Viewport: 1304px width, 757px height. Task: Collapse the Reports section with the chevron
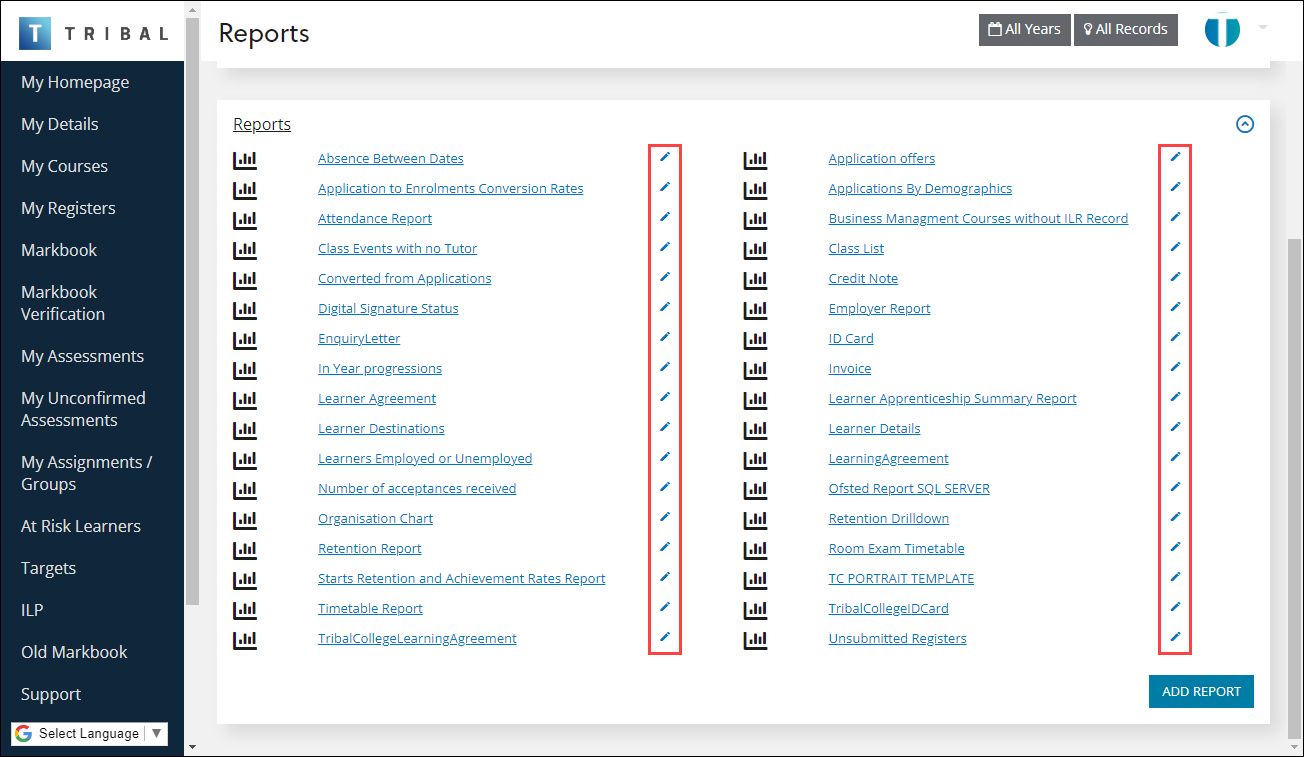point(1245,124)
